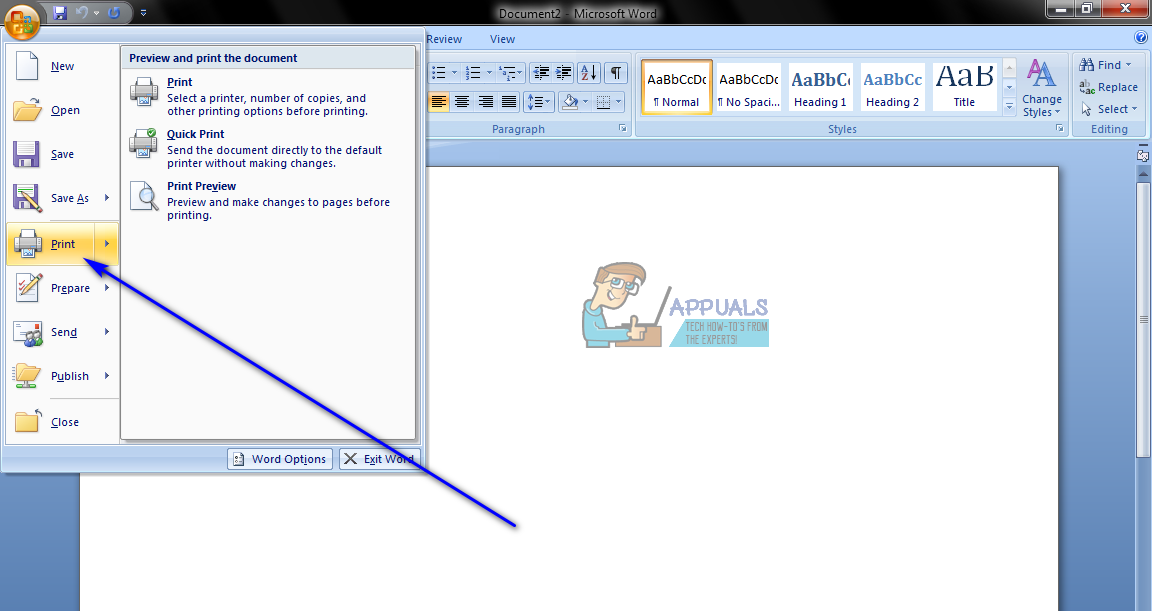This screenshot has width=1152, height=611.
Task: Click the Exit Word button
Action: 380,459
